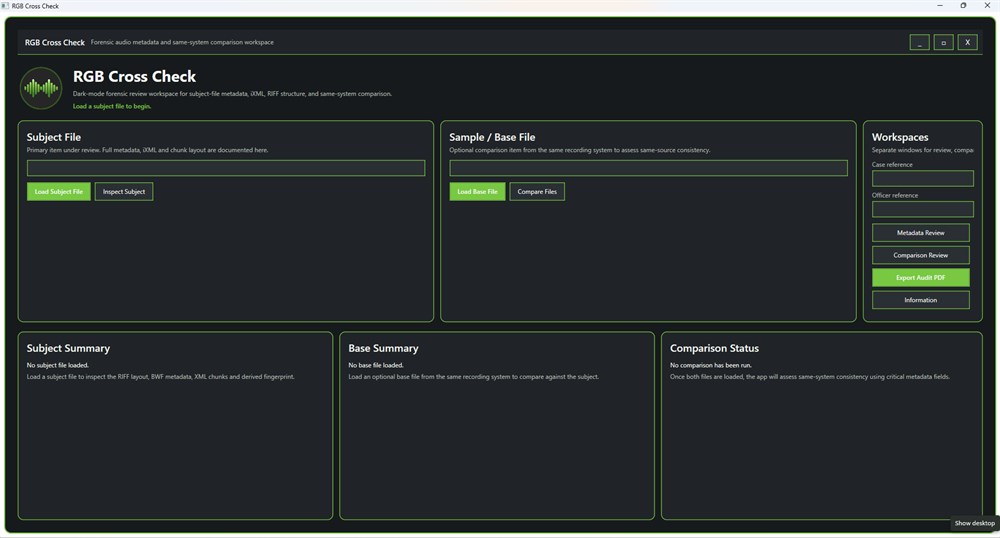The height and width of the screenshot is (538, 1000).
Task: Click the small app icon in the OS title bar
Action: tap(5, 6)
